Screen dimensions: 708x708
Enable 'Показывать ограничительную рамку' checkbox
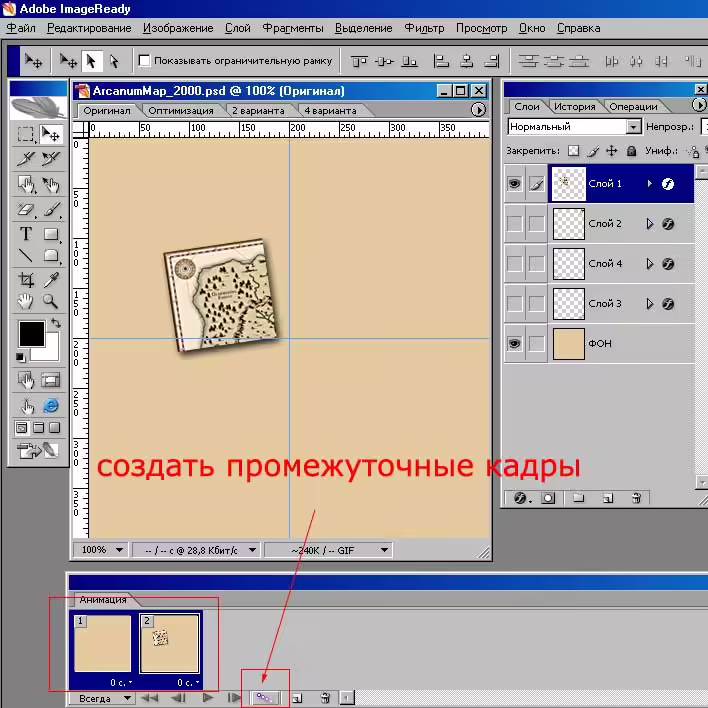[144, 61]
